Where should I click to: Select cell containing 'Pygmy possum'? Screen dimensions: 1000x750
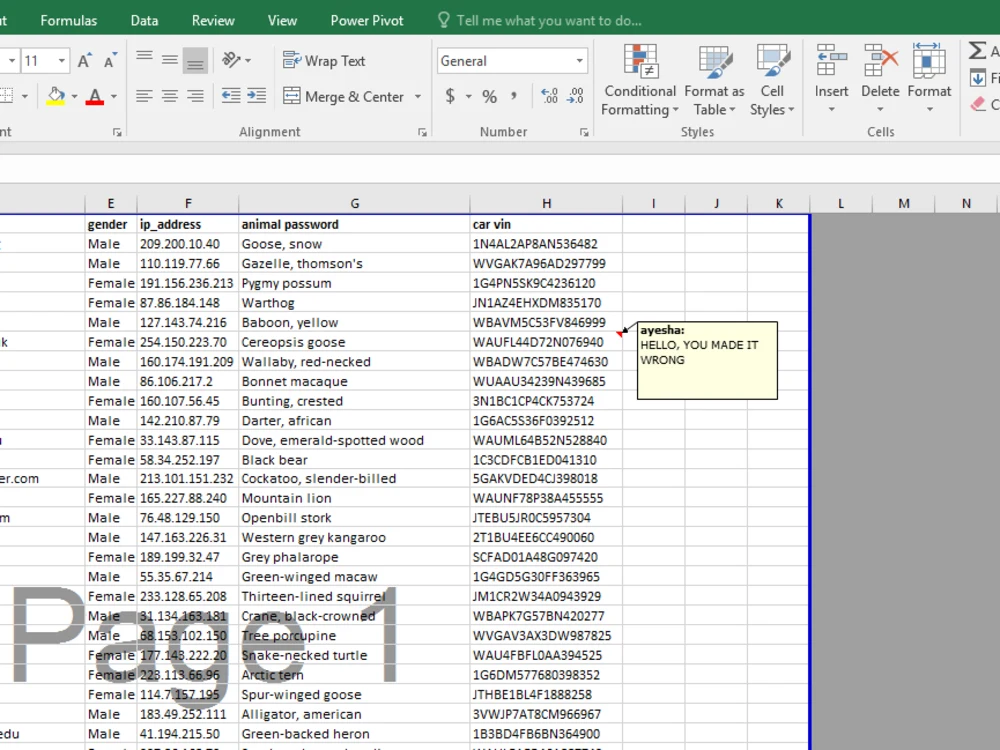click(x=355, y=283)
